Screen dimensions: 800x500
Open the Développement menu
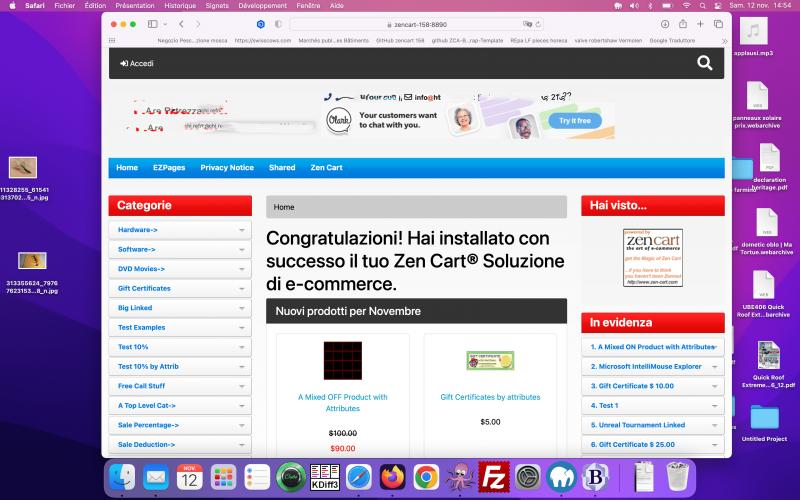[262, 6]
